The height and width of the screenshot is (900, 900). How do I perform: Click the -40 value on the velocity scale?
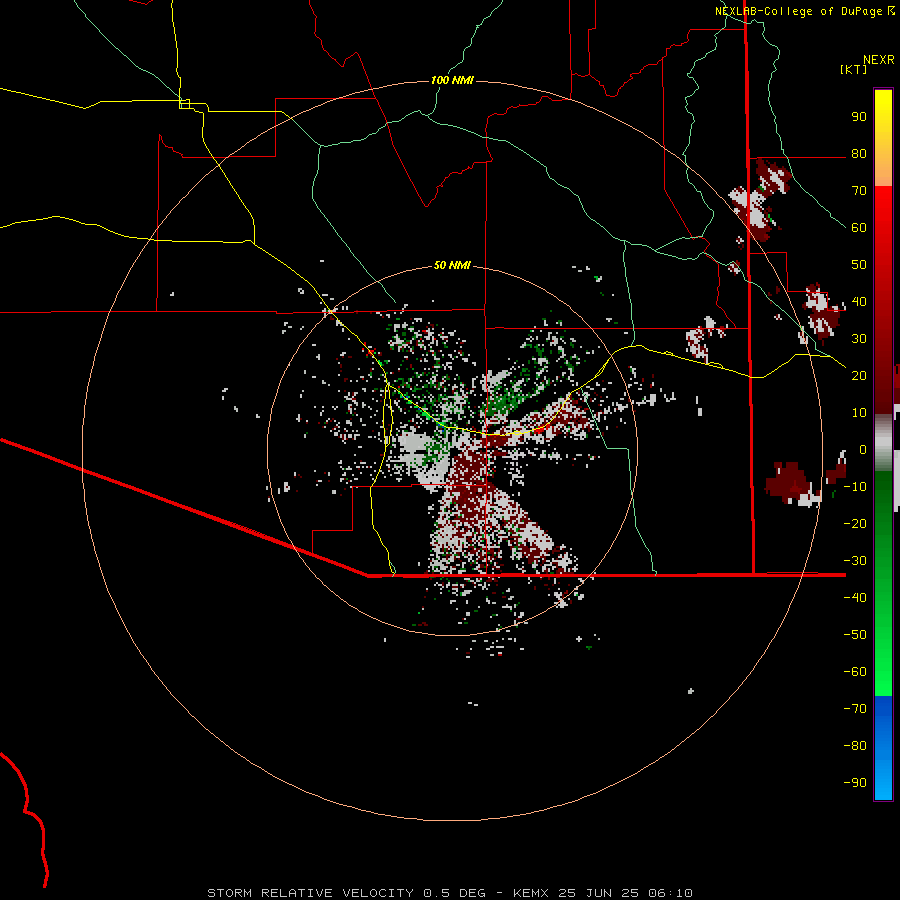pyautogui.click(x=855, y=598)
